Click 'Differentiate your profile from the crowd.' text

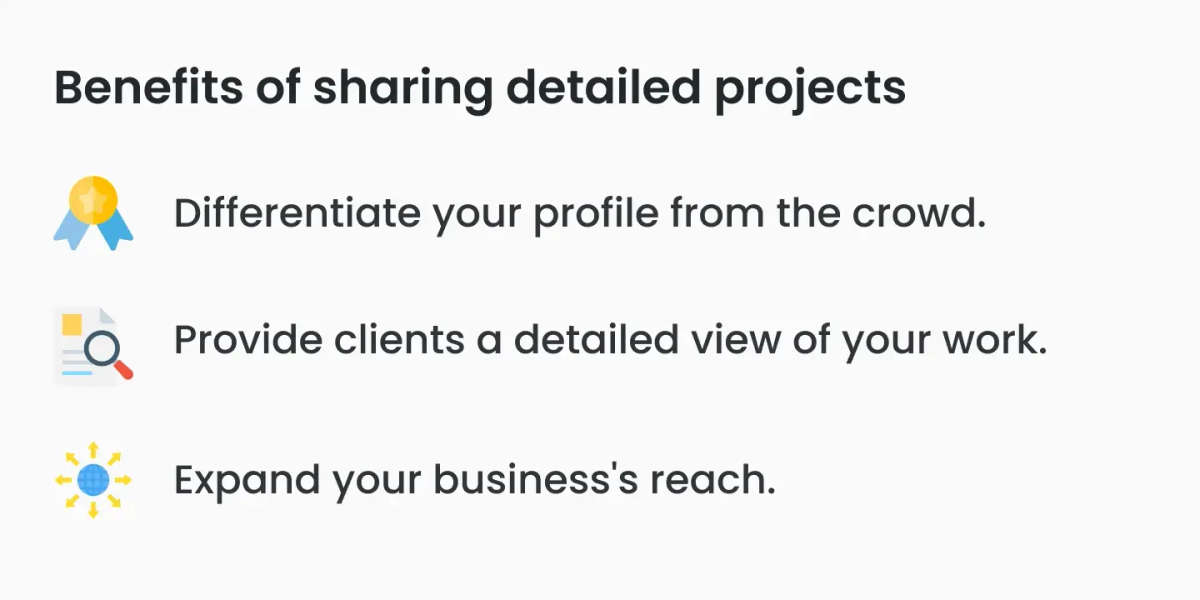click(580, 214)
